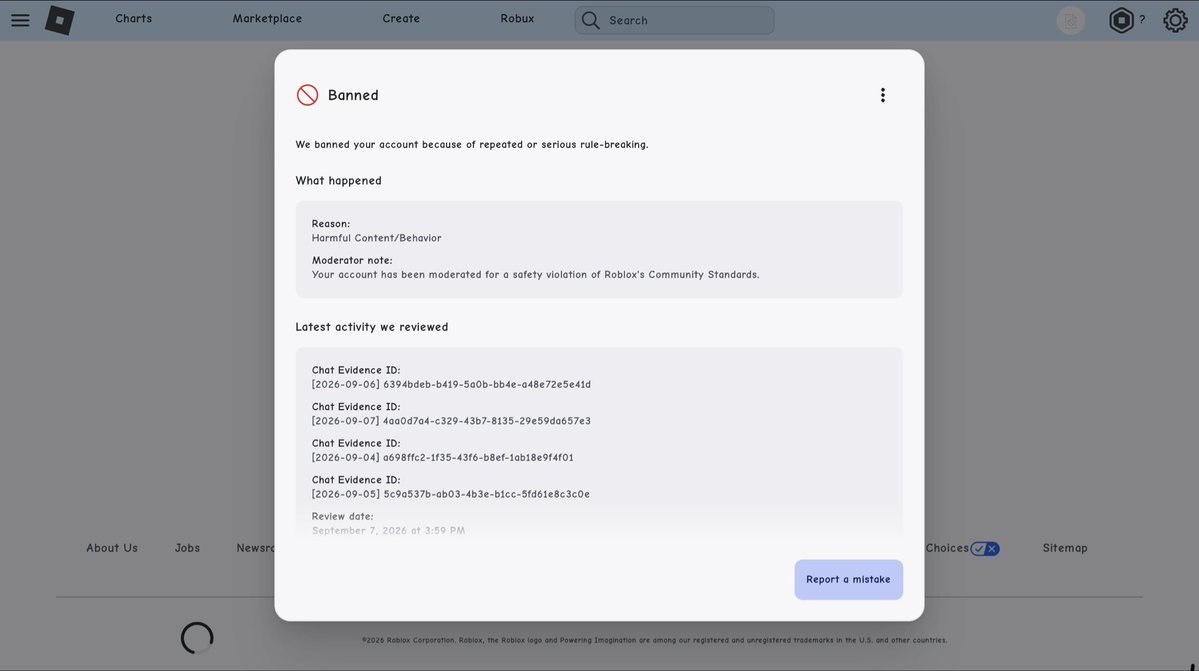The image size is (1199, 671).
Task: Click the Roblox copyright notice text
Action: [x=655, y=640]
